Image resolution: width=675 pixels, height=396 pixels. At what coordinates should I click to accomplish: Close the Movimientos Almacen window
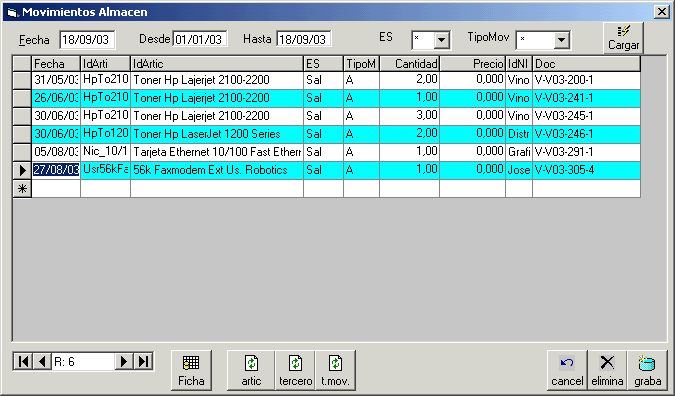coord(661,12)
